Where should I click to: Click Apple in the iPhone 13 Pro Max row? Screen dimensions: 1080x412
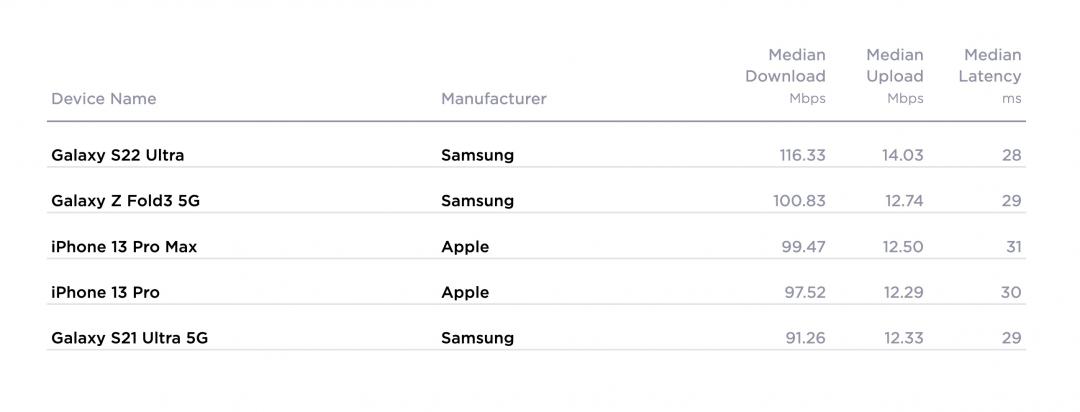tap(465, 247)
